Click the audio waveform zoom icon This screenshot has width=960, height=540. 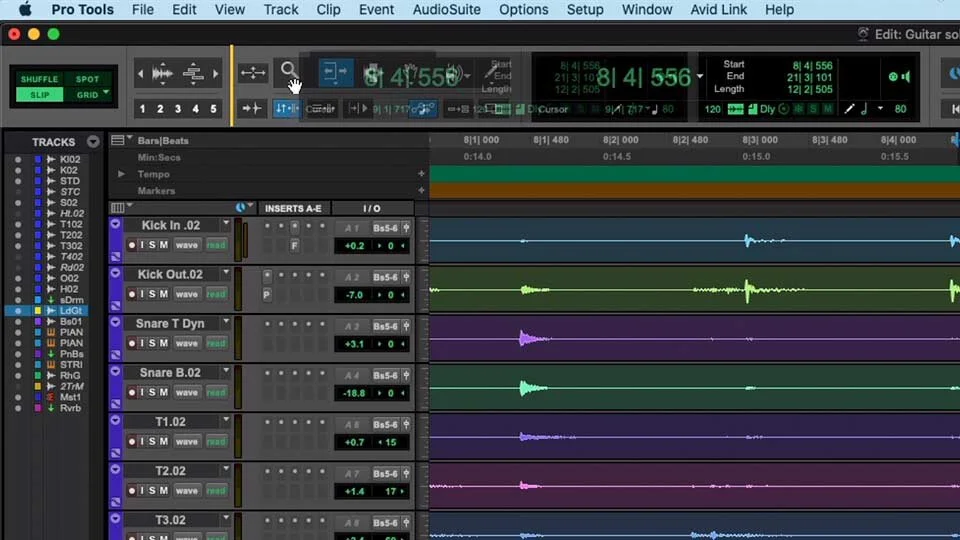point(162,73)
